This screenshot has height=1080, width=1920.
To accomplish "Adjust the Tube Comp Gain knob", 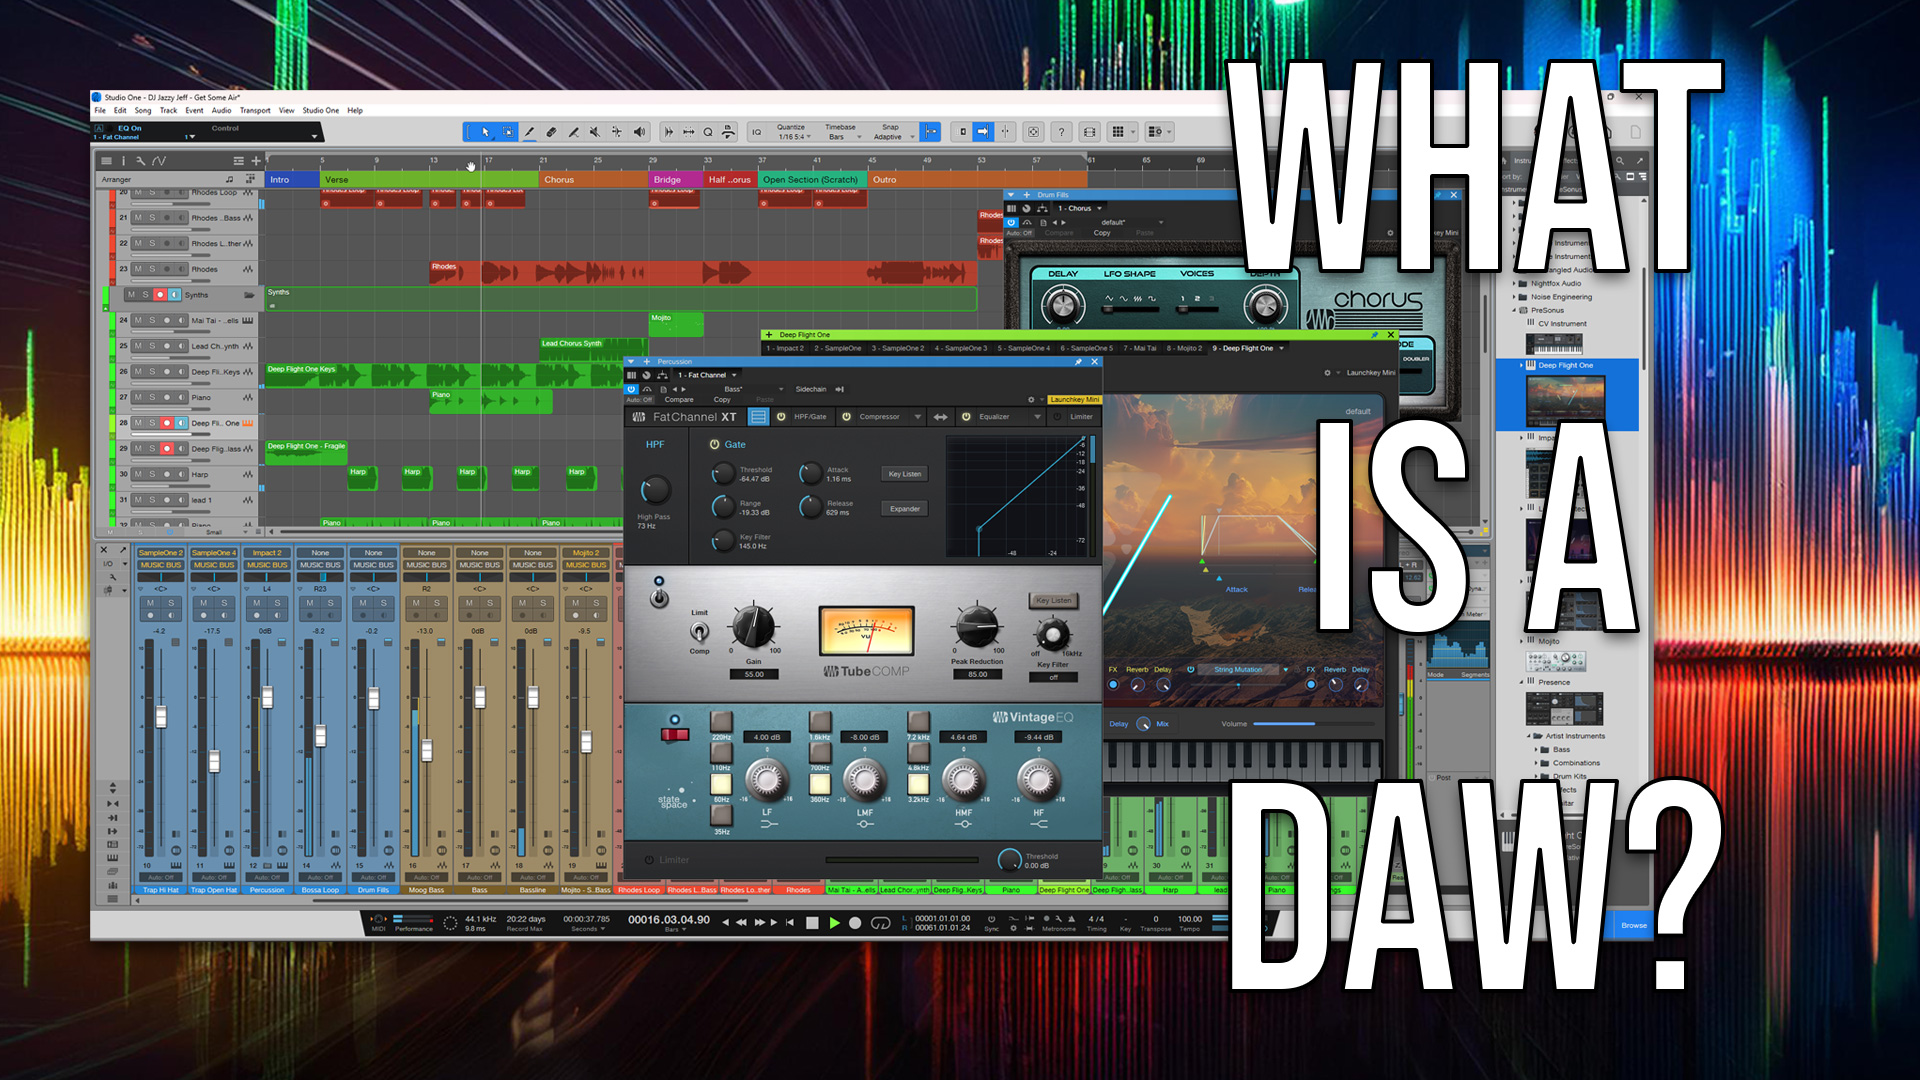I will (753, 627).
